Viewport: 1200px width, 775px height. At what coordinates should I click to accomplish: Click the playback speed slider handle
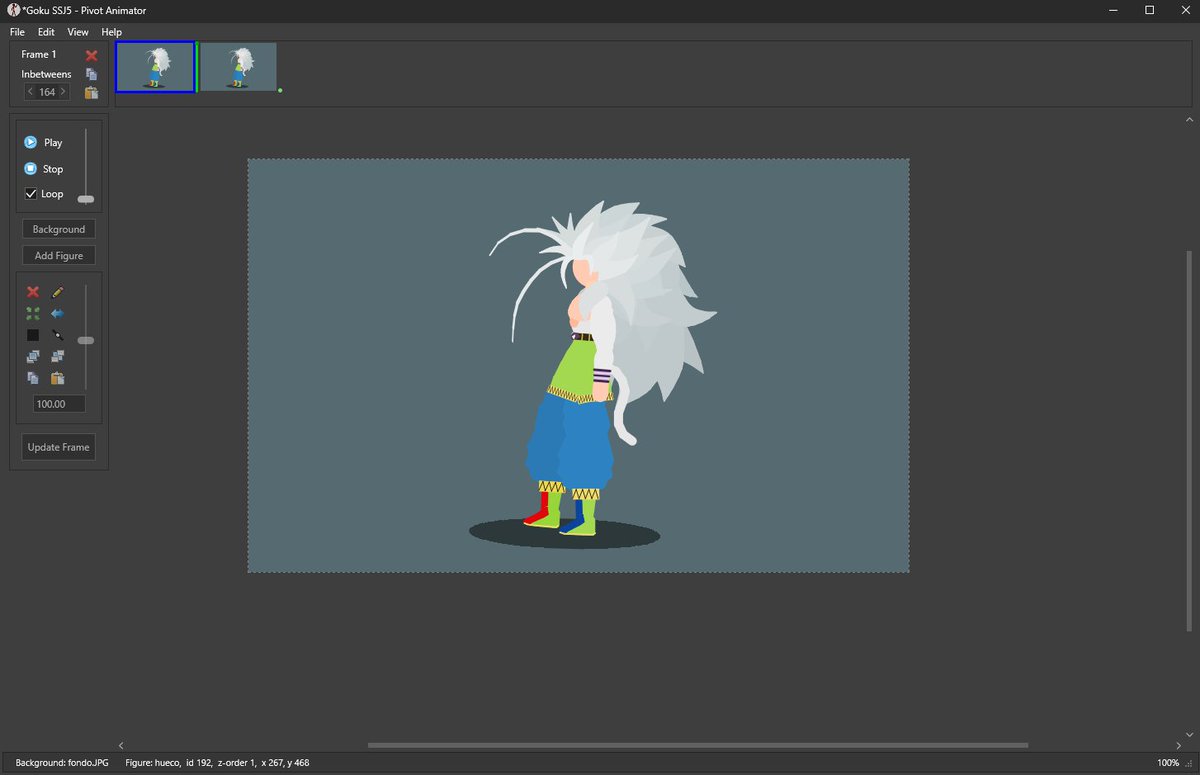tap(86, 199)
